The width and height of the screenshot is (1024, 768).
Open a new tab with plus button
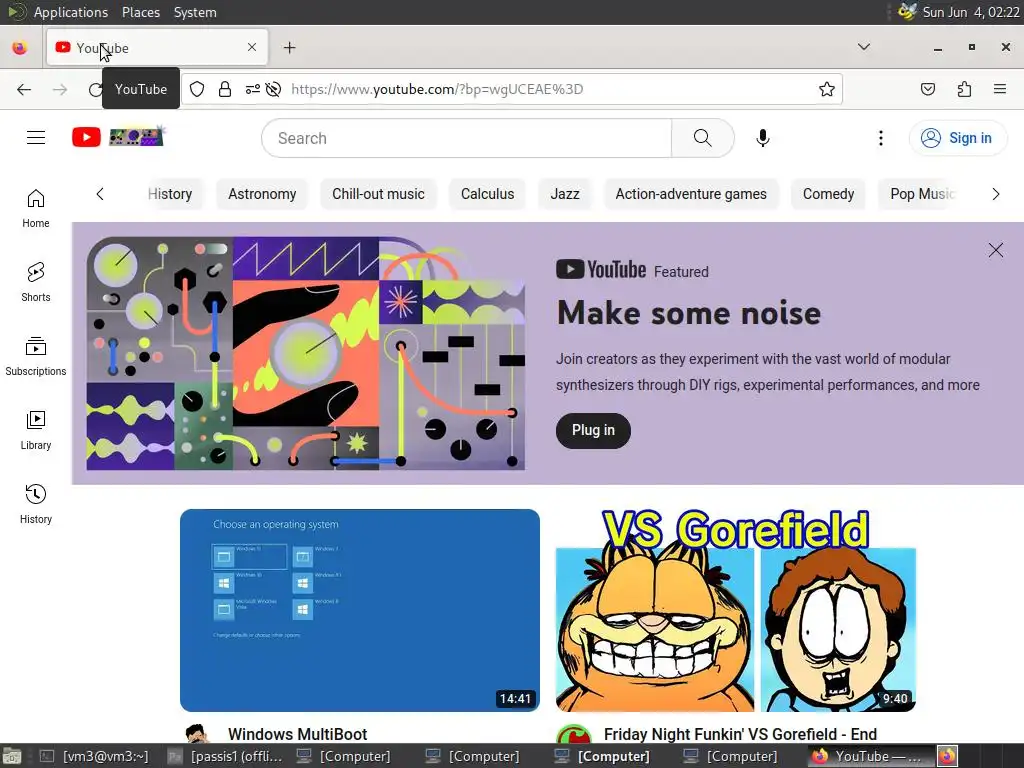coord(289,48)
